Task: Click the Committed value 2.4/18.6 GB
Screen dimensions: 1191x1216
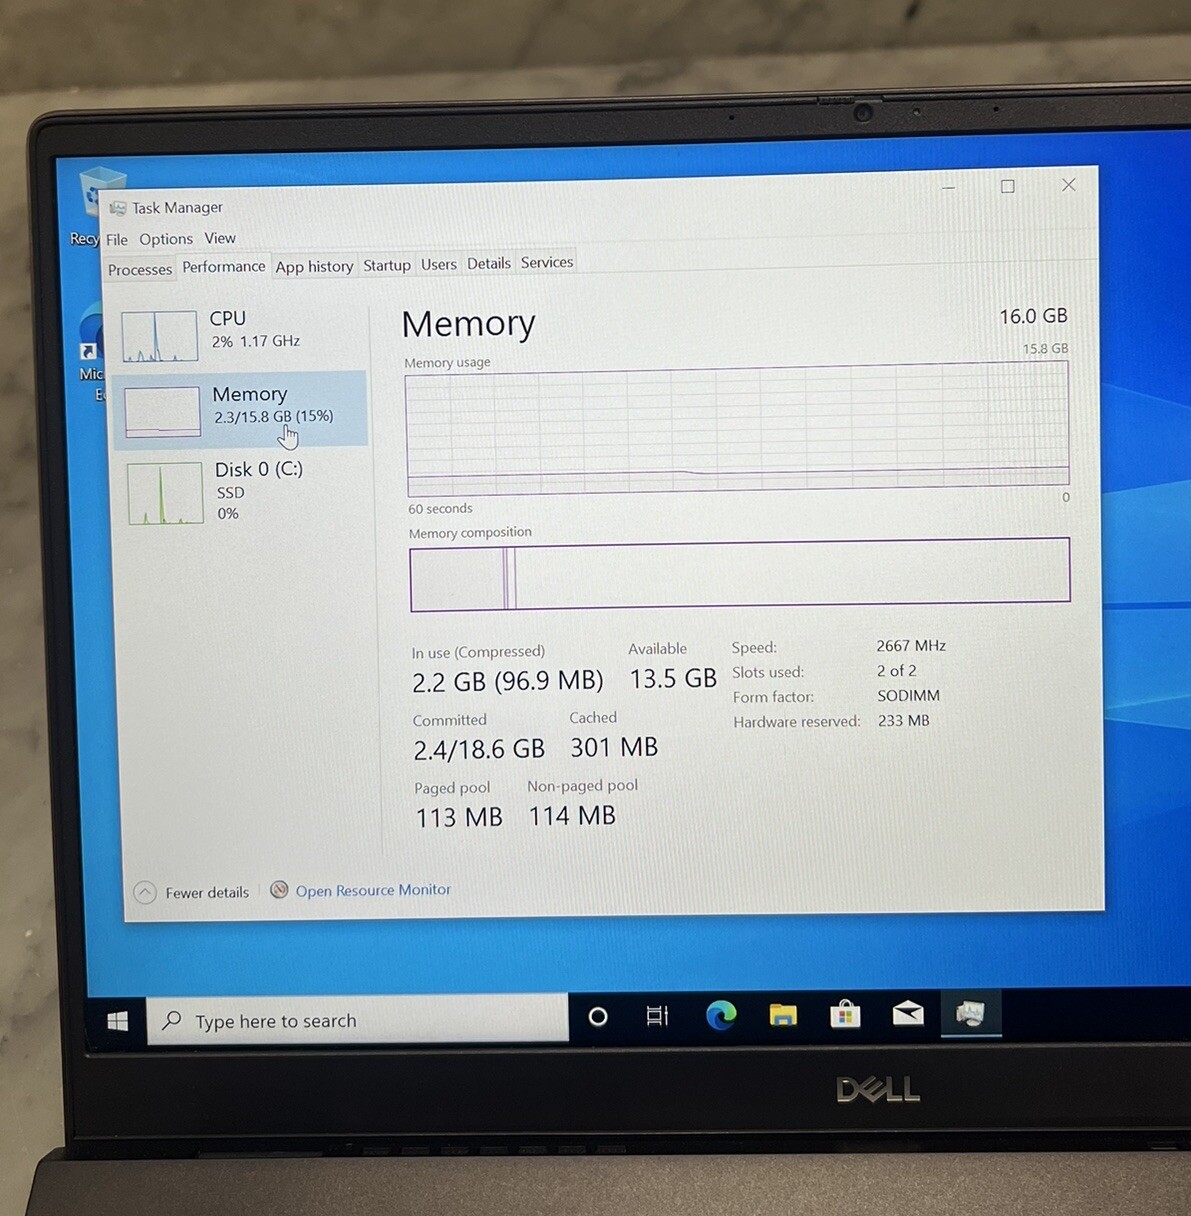Action: tap(479, 749)
